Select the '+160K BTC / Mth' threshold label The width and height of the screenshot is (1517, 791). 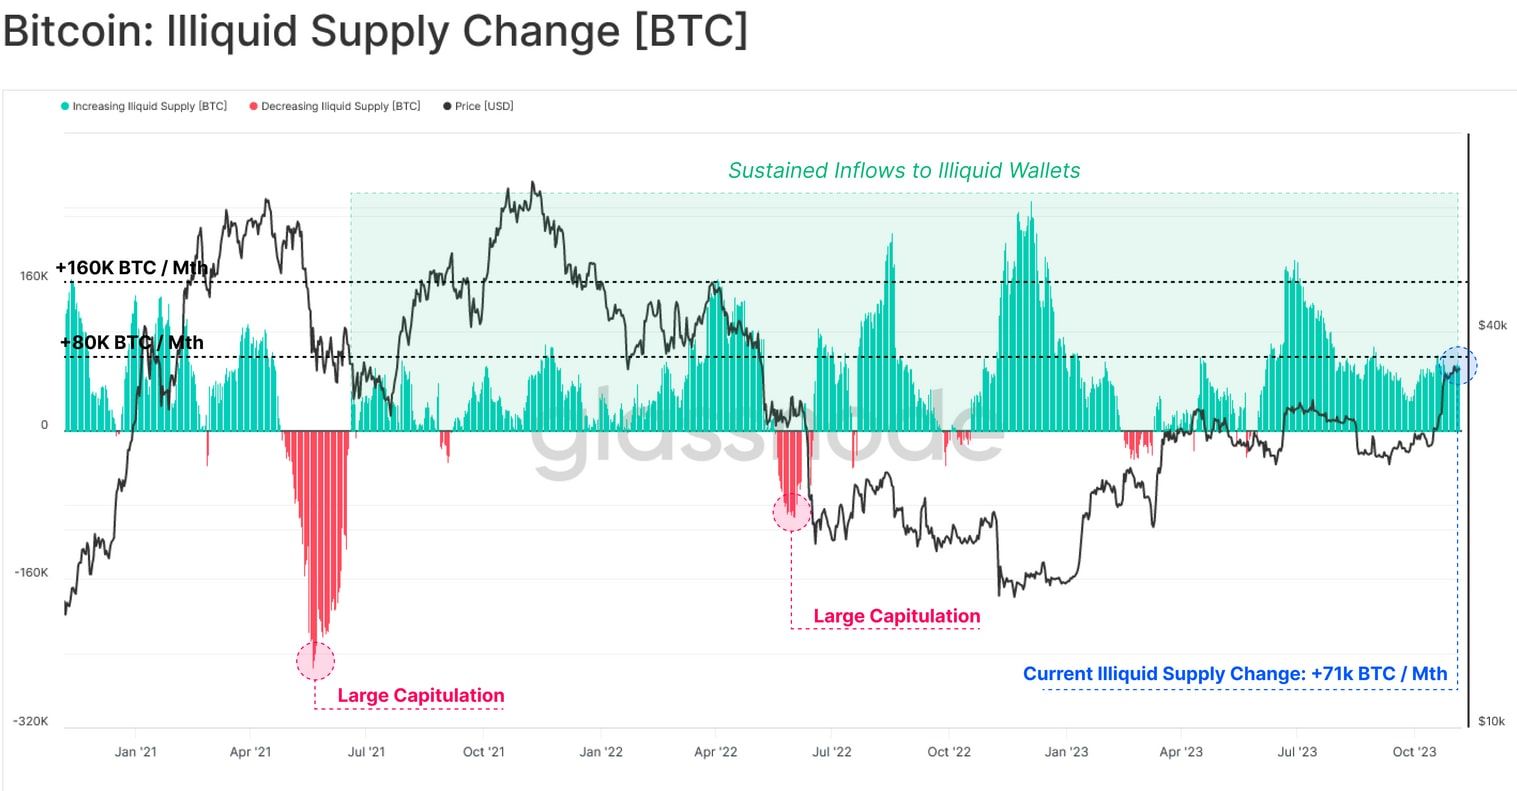[132, 268]
